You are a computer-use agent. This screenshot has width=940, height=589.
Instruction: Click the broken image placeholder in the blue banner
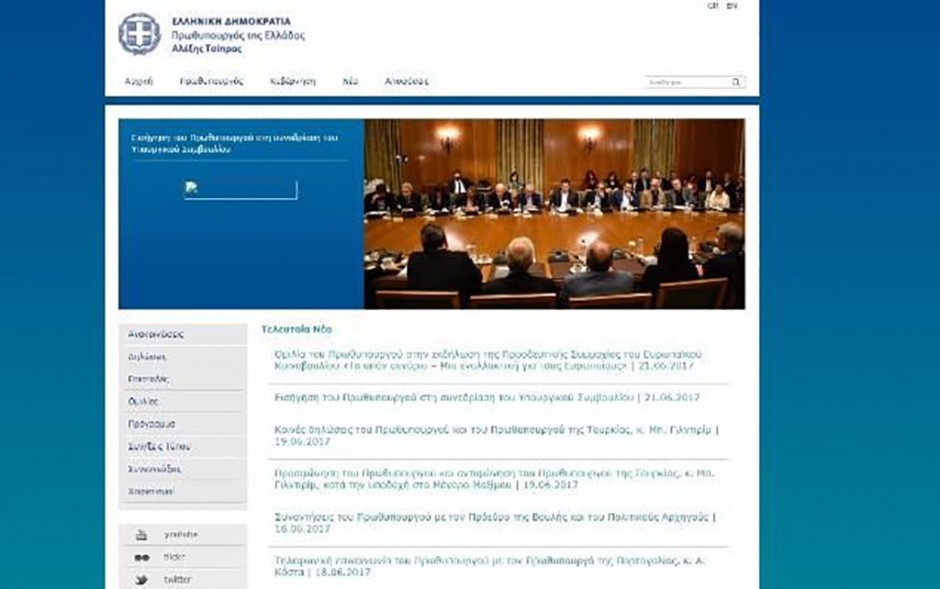point(240,190)
